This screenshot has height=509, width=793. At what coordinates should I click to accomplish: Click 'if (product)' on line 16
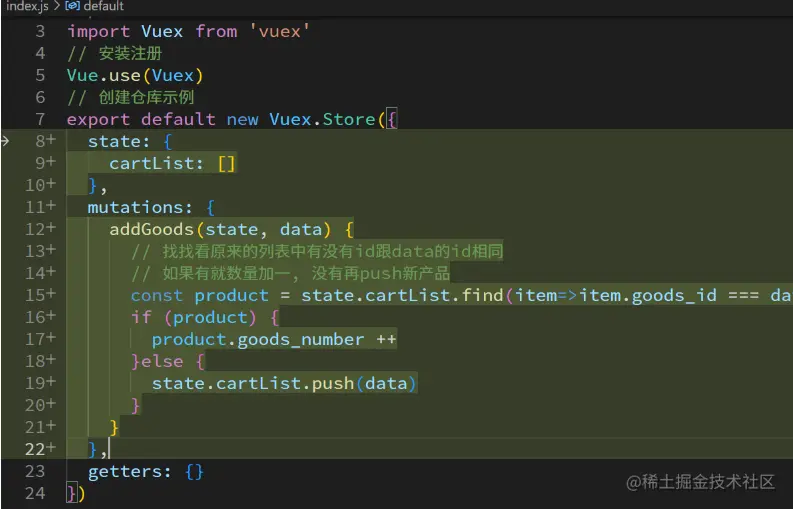pyautogui.click(x=194, y=318)
